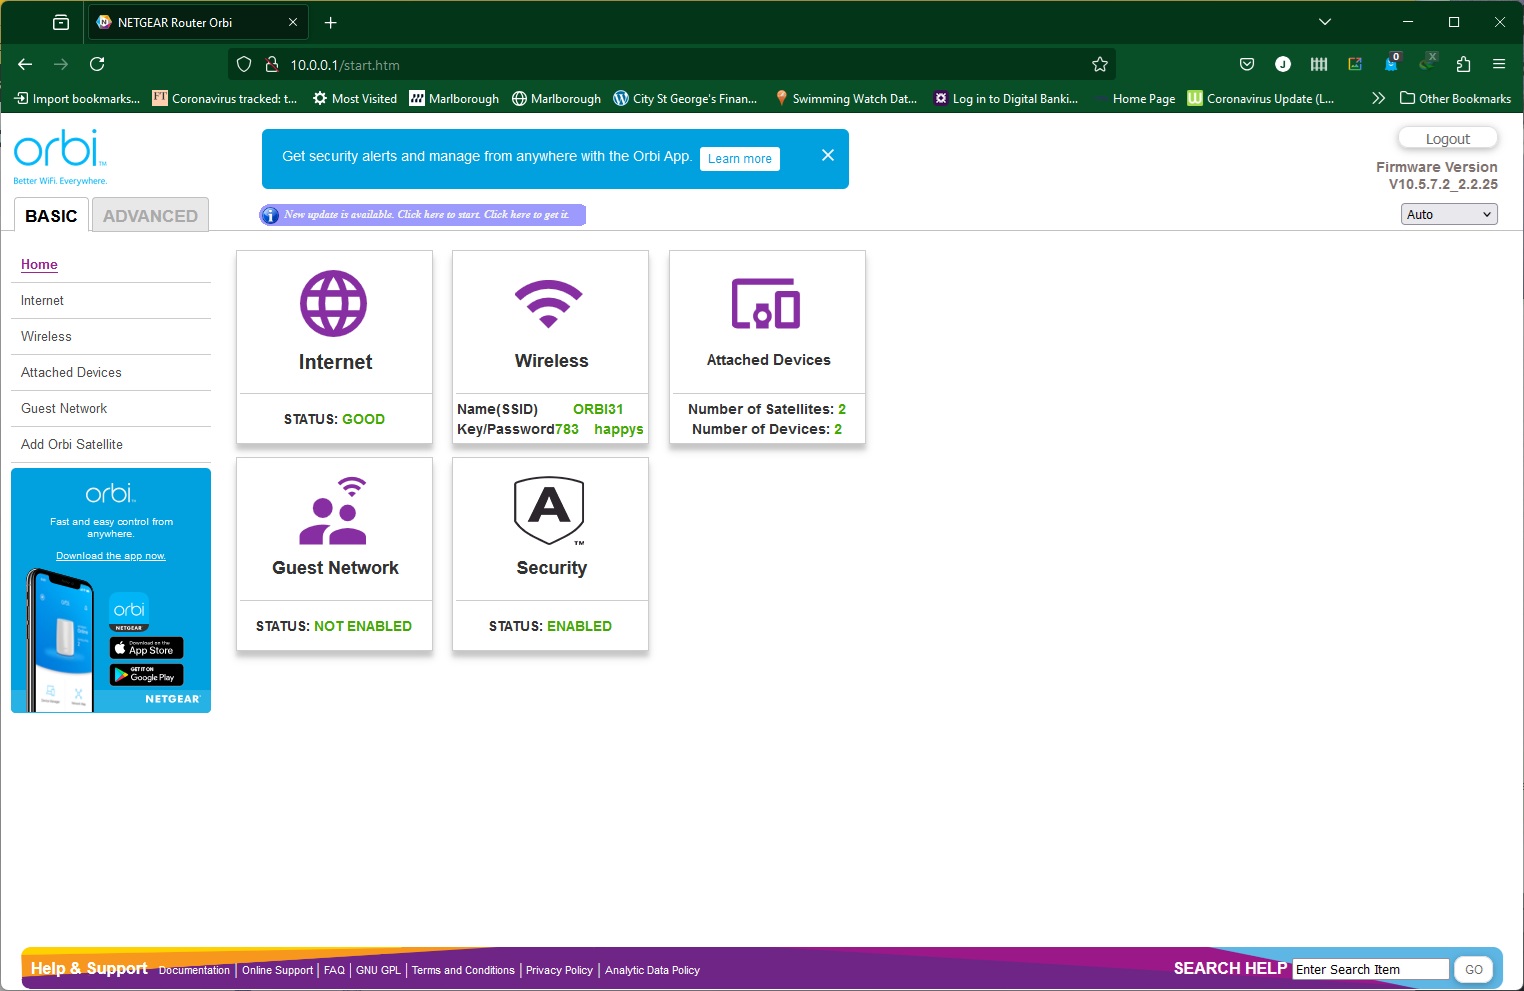Switch to the BASIC tab
The height and width of the screenshot is (991, 1524).
tap(51, 215)
